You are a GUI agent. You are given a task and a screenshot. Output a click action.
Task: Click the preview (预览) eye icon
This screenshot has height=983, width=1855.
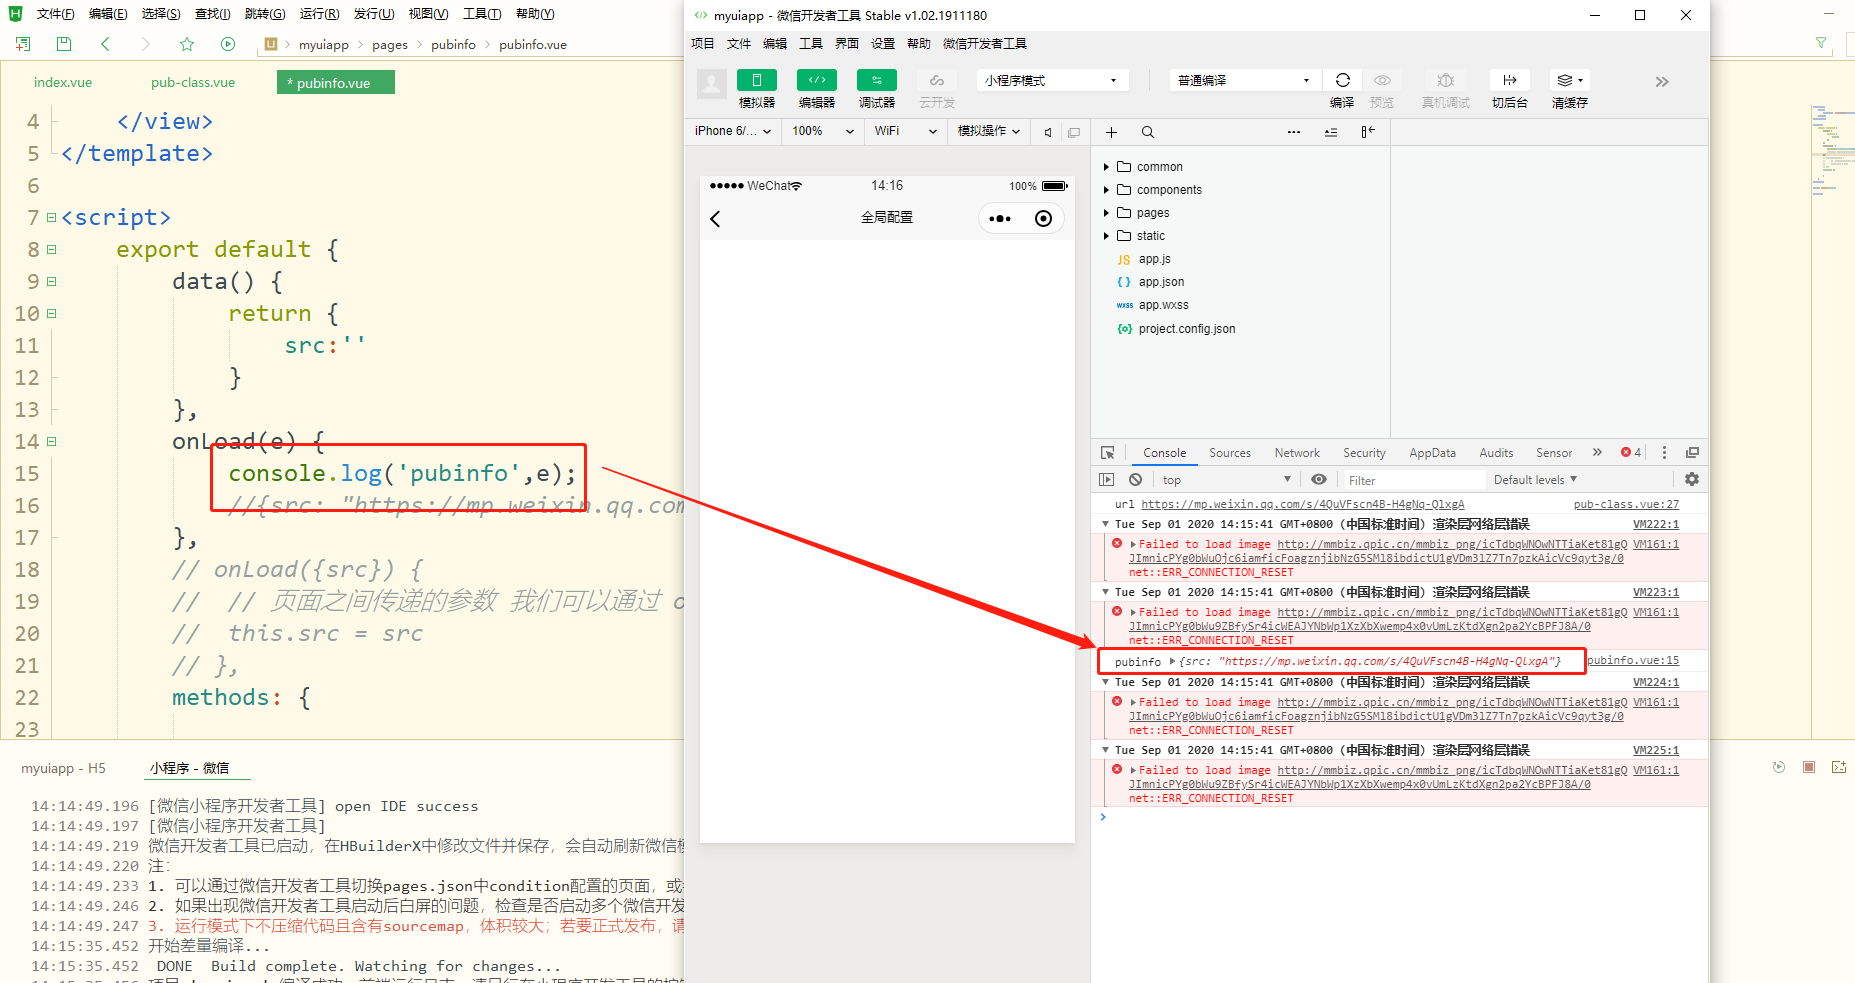pos(1382,80)
